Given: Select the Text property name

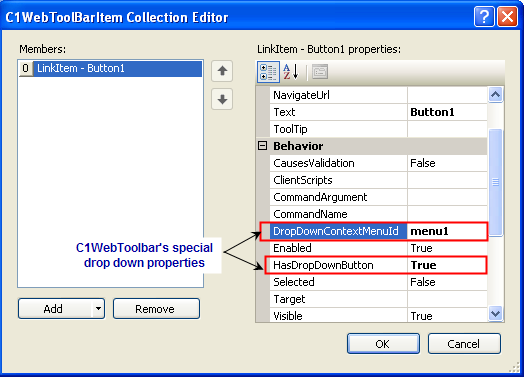Looking at the screenshot, I should tap(284, 112).
